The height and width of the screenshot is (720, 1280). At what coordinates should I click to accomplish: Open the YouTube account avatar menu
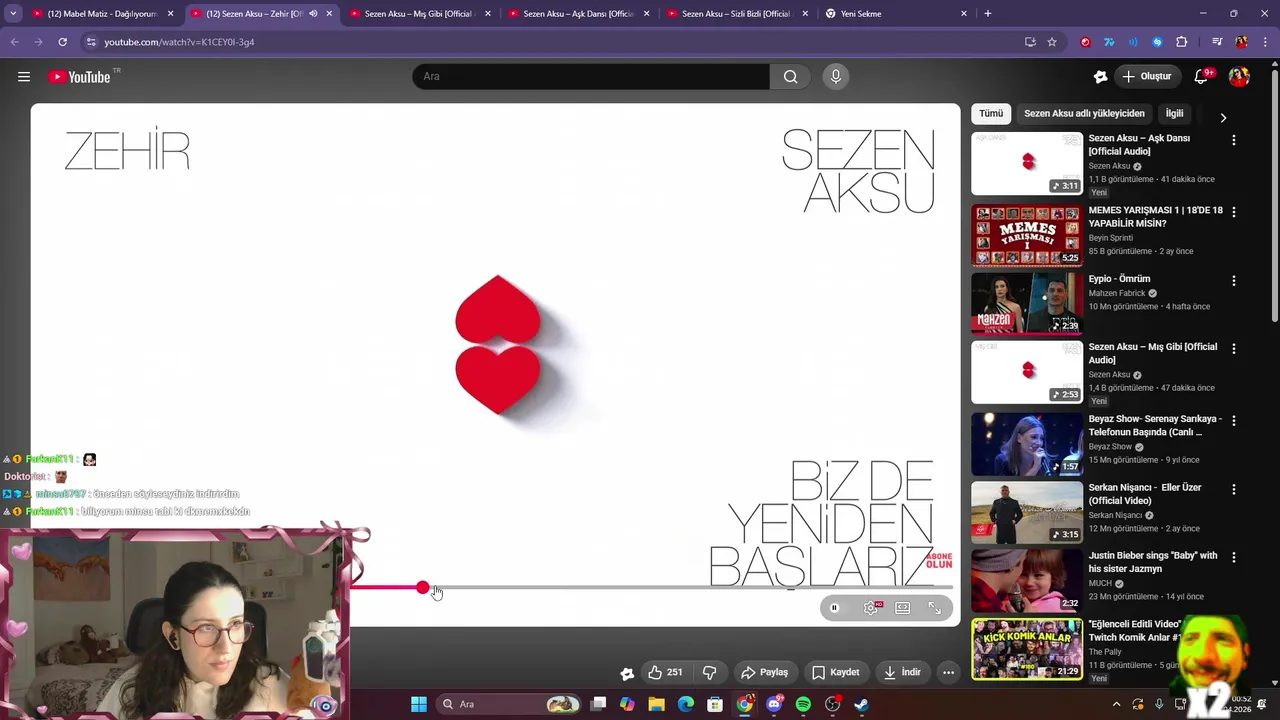(x=1239, y=77)
